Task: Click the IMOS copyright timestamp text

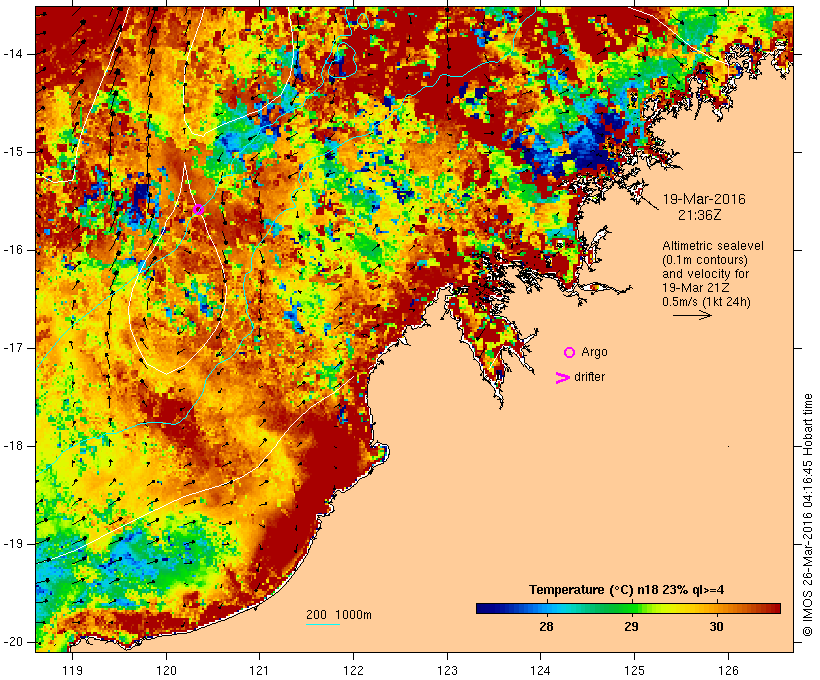Action: (808, 515)
